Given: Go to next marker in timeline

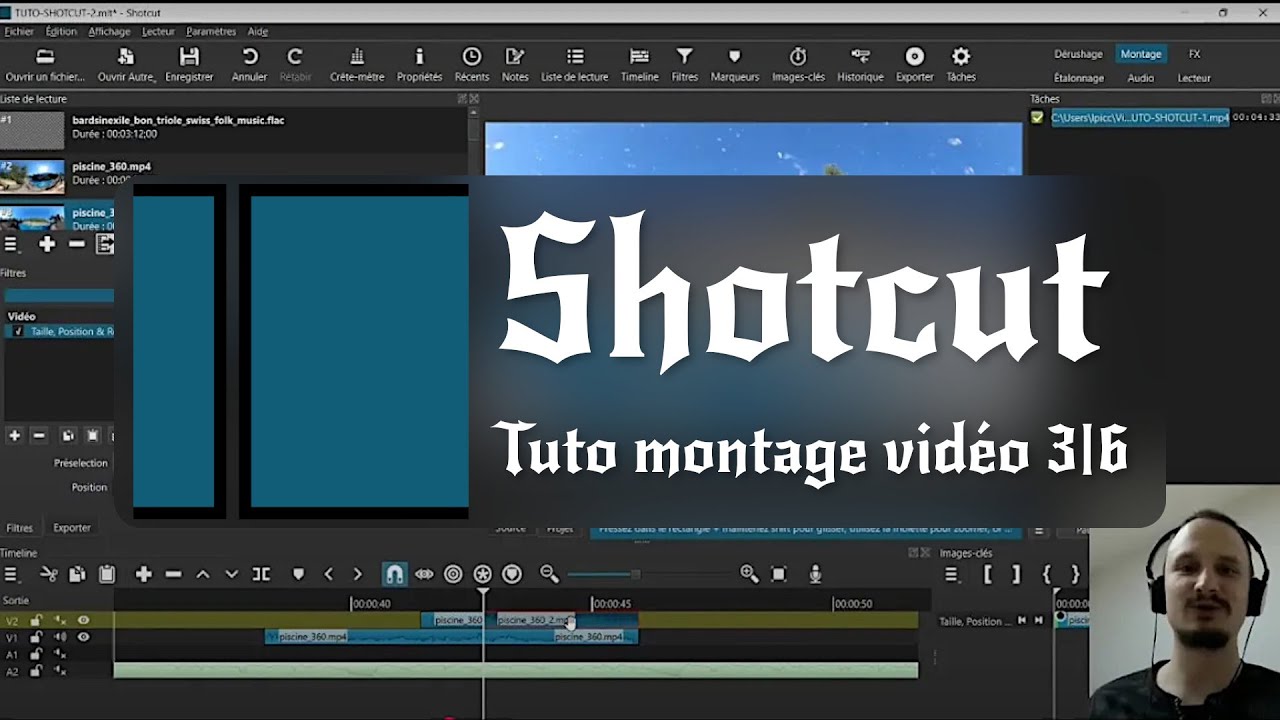Looking at the screenshot, I should (x=357, y=574).
